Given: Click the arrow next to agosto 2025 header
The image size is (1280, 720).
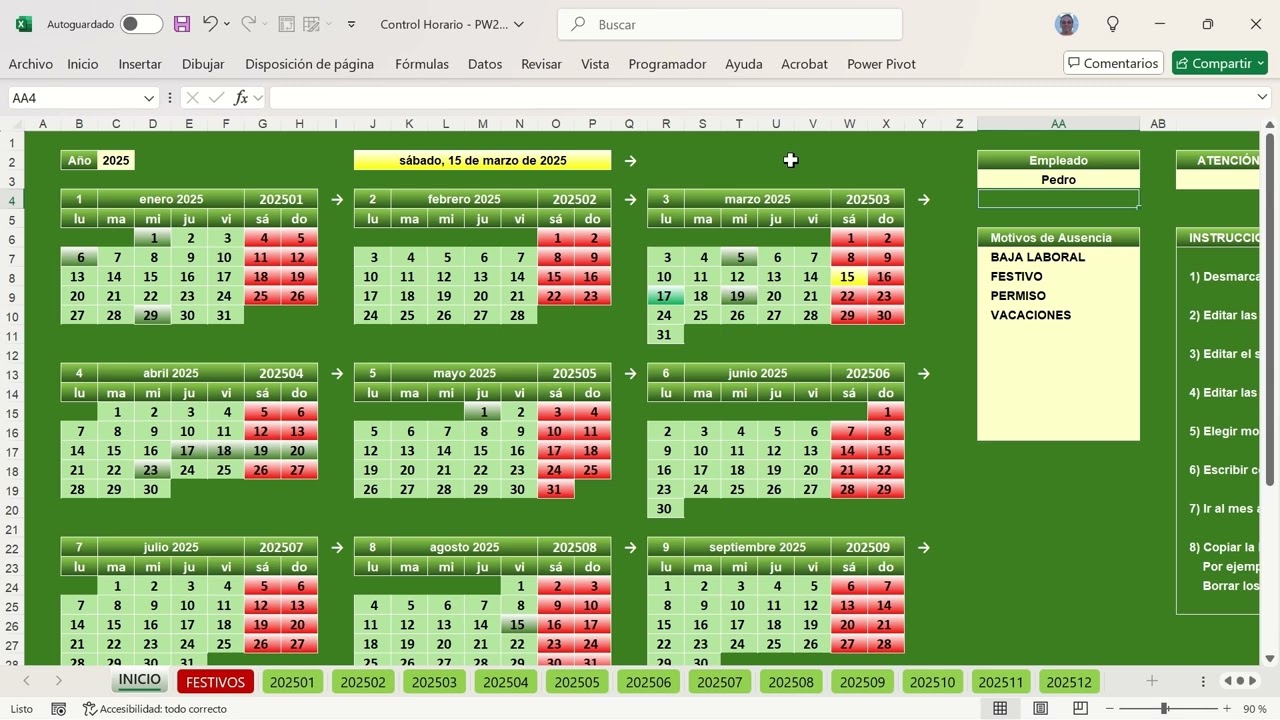Looking at the screenshot, I should (630, 547).
